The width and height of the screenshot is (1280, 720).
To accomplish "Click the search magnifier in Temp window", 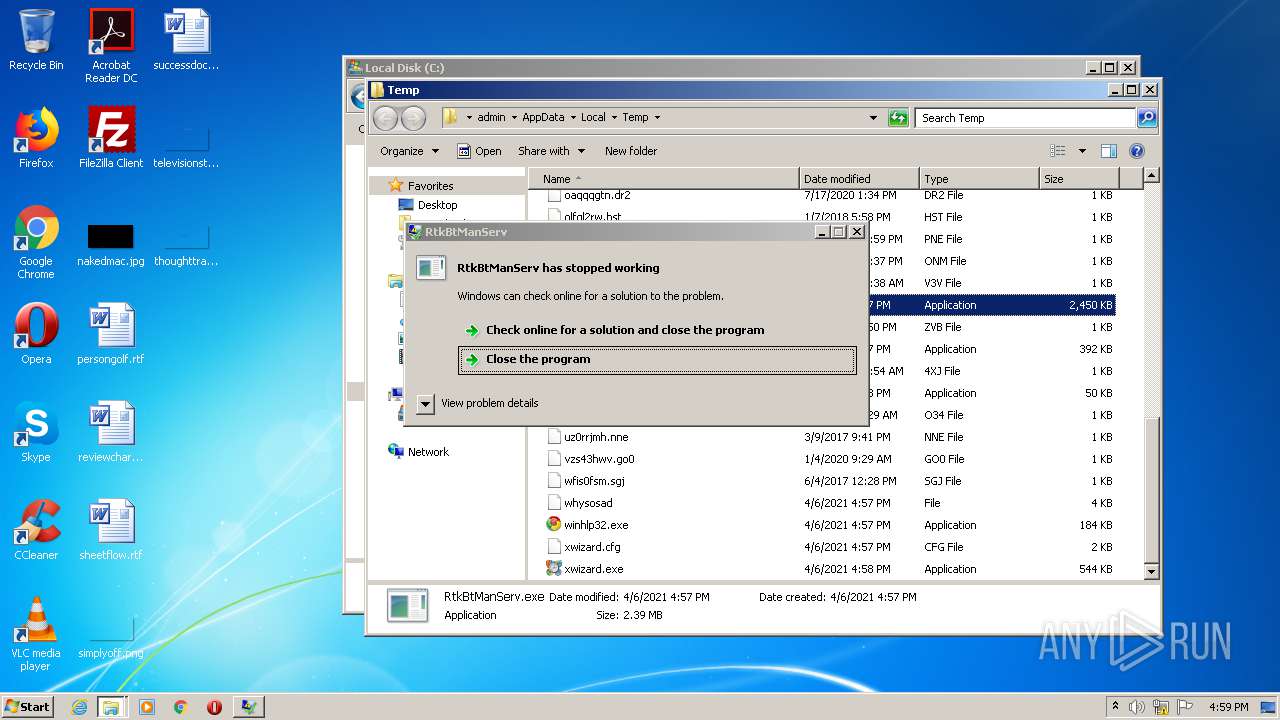I will tap(1146, 118).
